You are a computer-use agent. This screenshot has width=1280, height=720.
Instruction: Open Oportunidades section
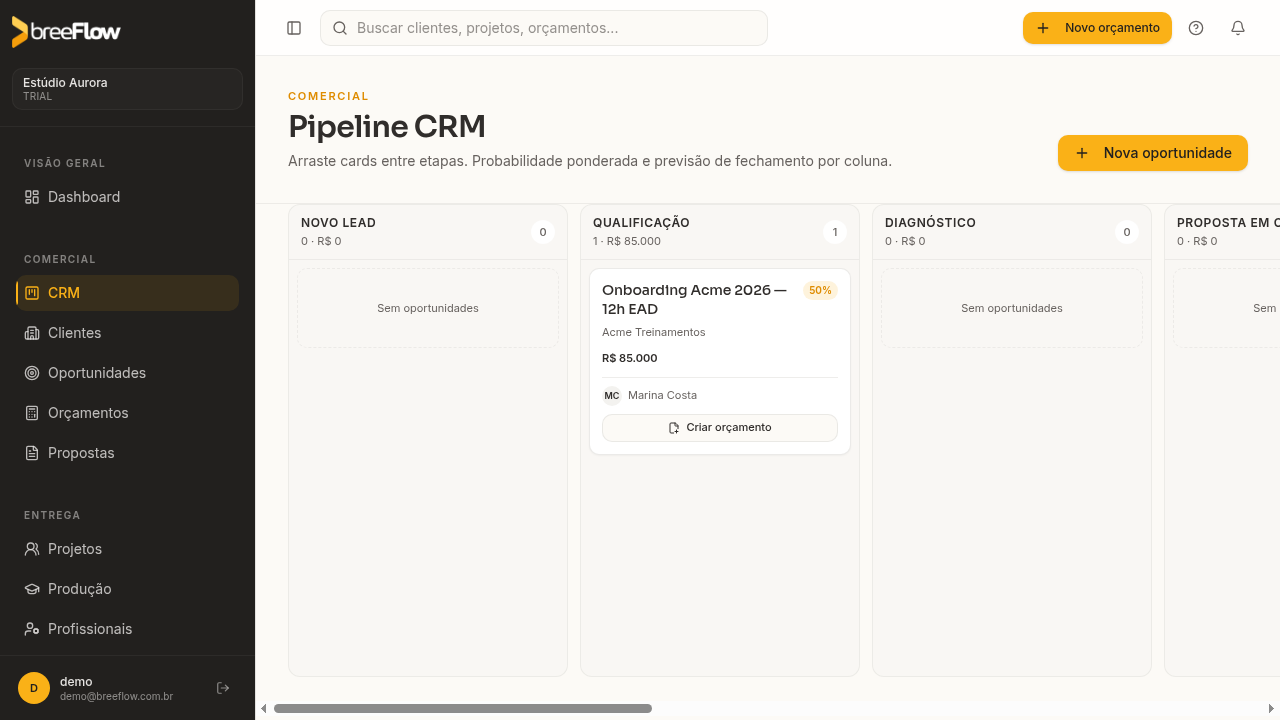[127, 373]
